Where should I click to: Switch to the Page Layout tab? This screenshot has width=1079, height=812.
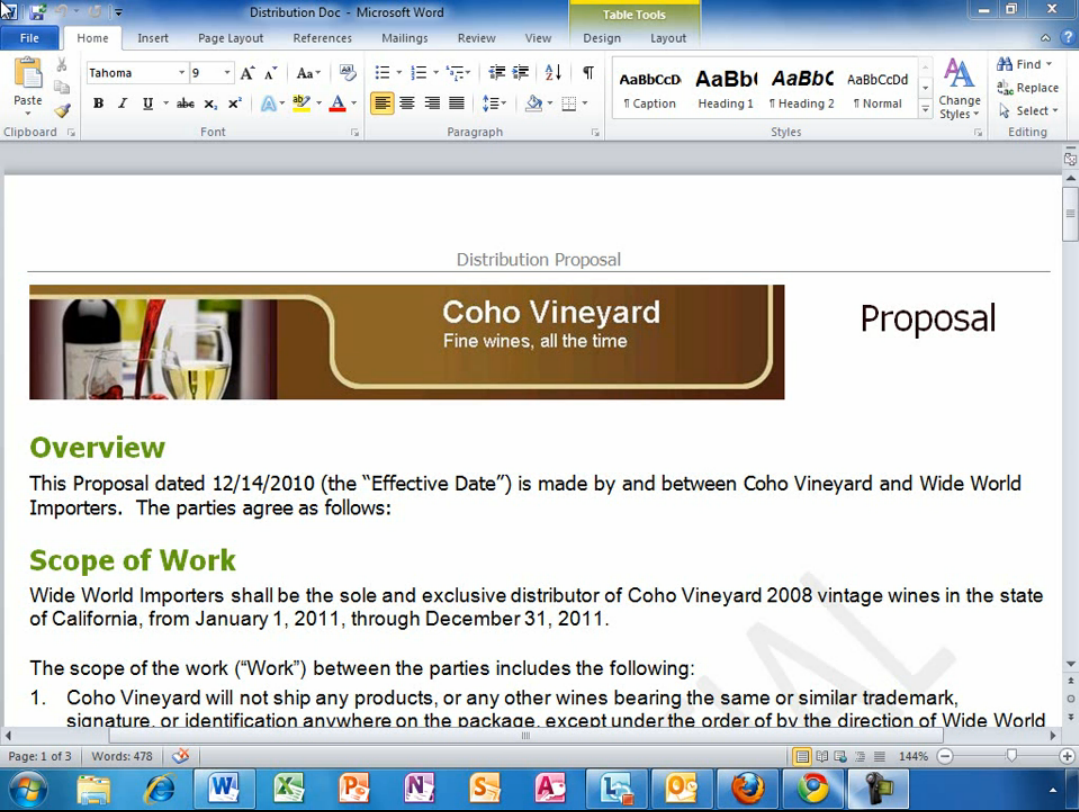point(231,39)
